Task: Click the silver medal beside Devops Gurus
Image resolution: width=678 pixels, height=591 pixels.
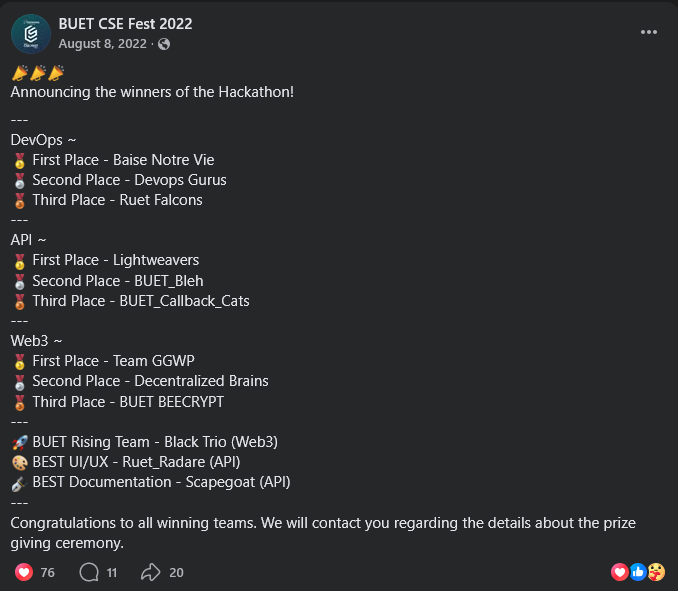Action: click(x=19, y=180)
